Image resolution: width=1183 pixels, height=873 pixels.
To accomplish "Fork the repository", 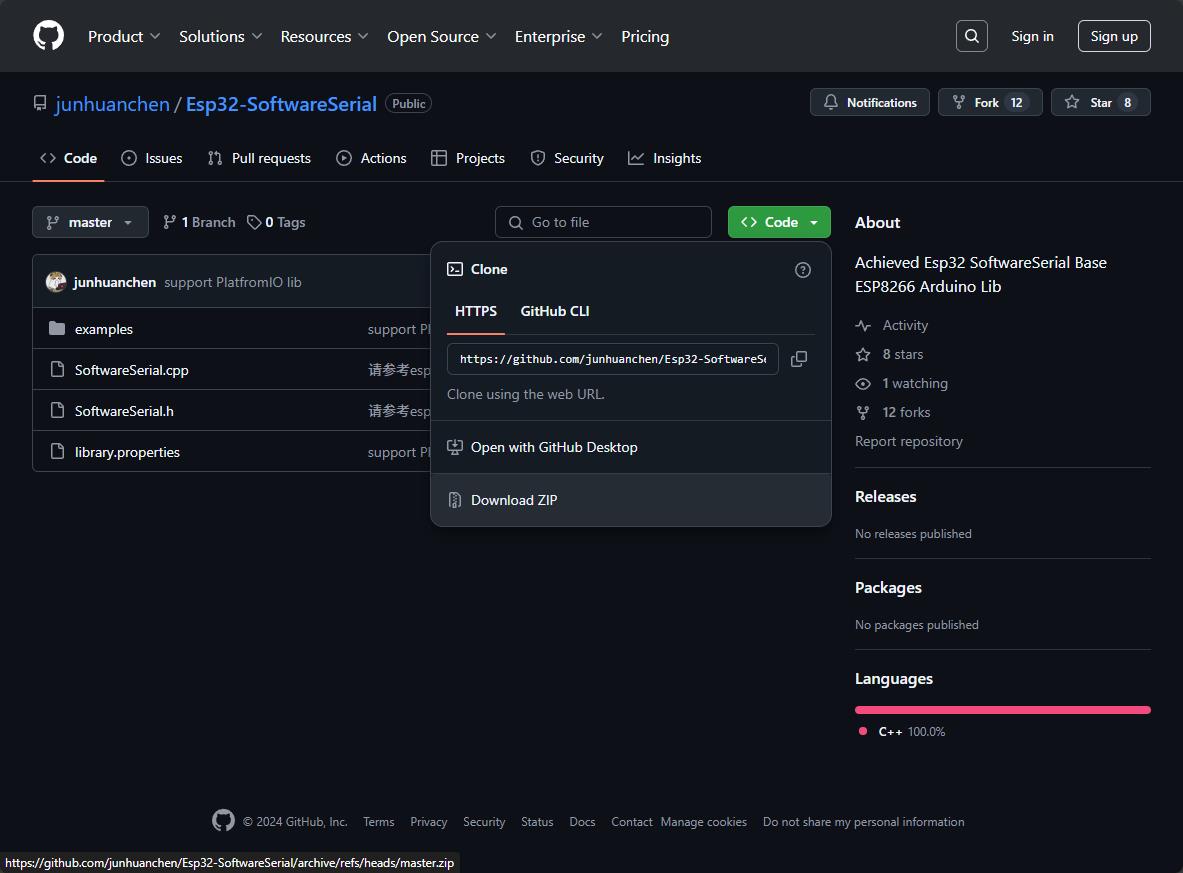I will [x=990, y=102].
